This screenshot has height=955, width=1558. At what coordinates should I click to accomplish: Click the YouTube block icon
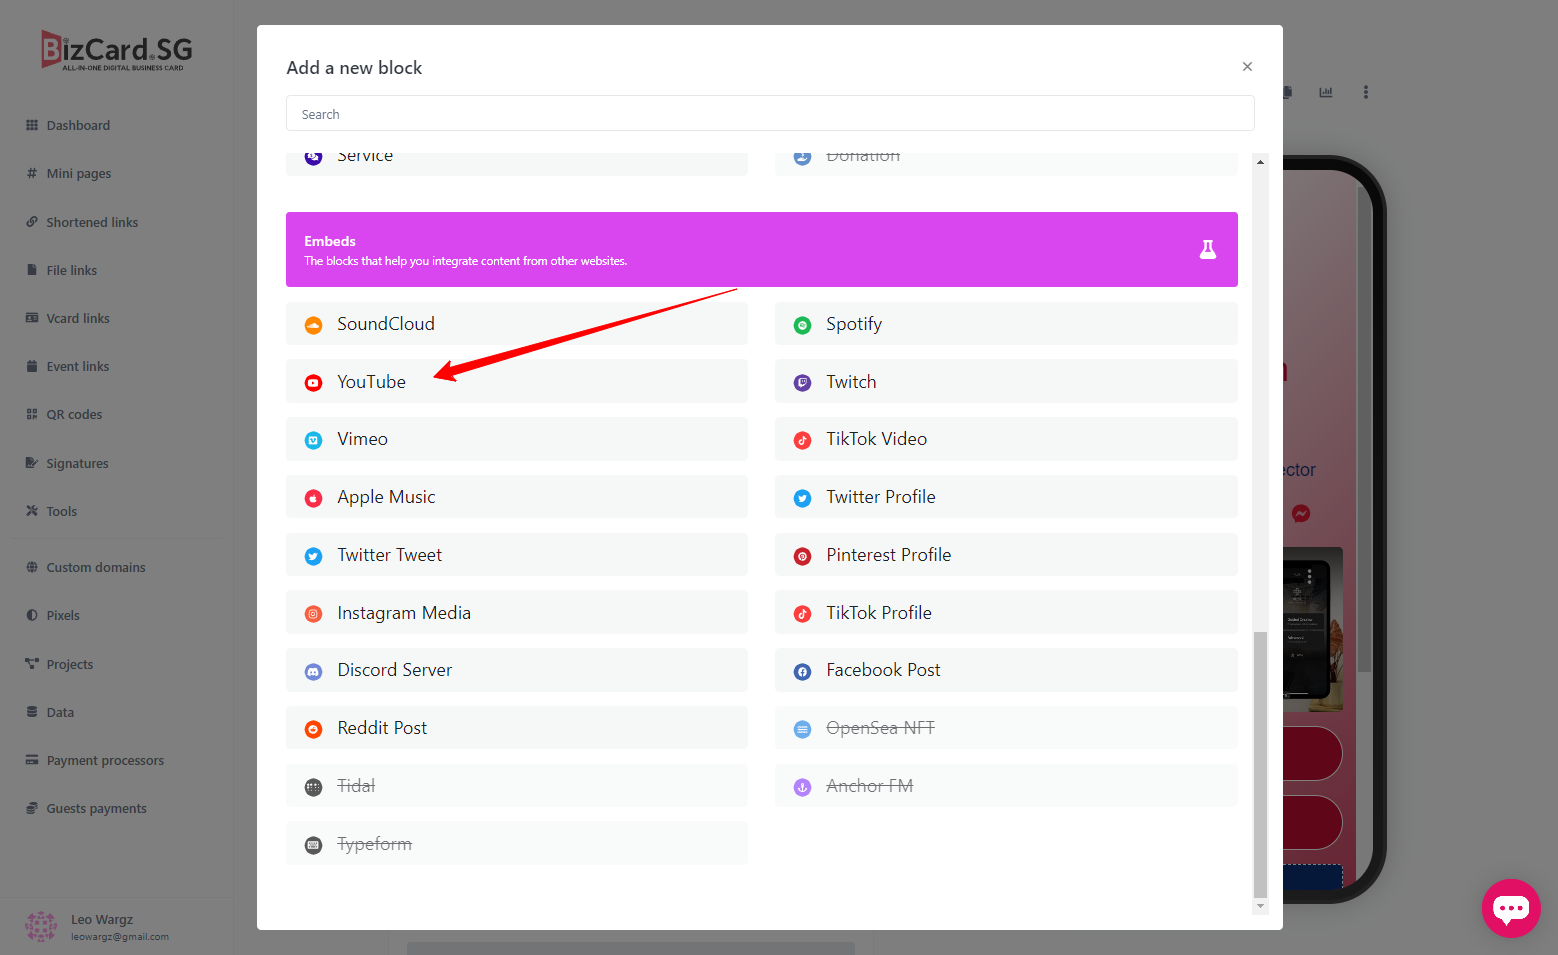pyautogui.click(x=313, y=383)
